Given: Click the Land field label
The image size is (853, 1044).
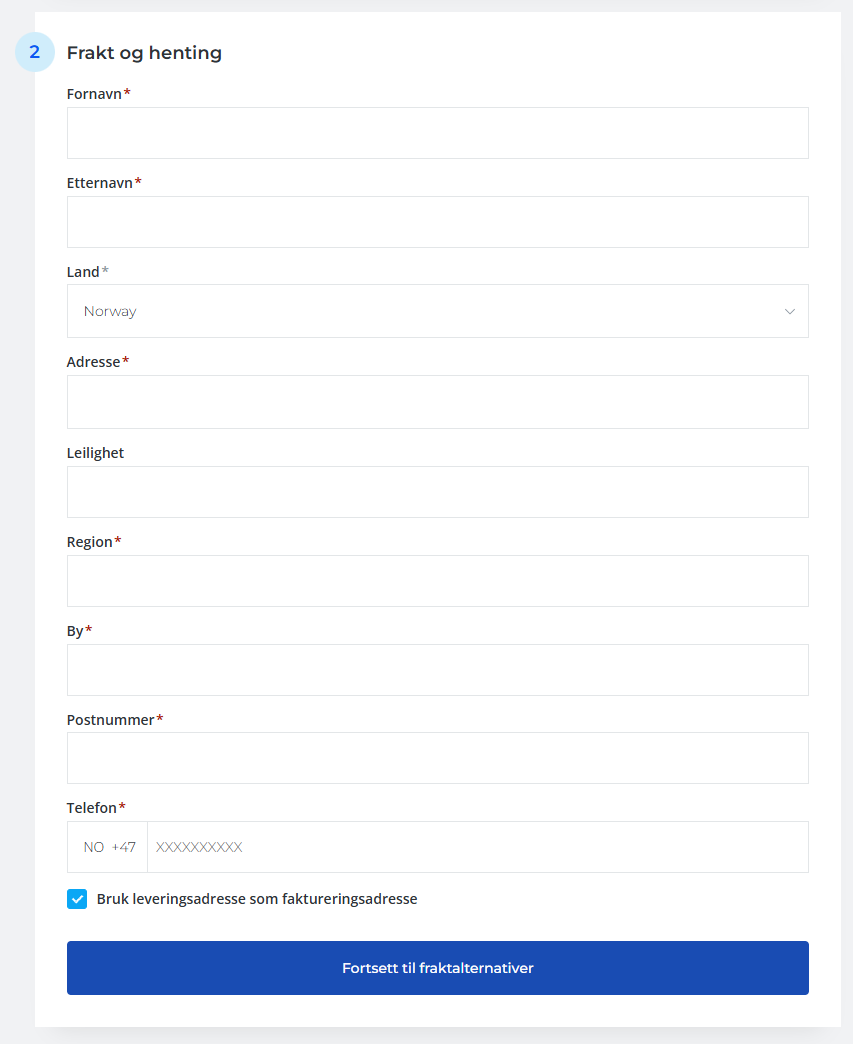Looking at the screenshot, I should 83,272.
